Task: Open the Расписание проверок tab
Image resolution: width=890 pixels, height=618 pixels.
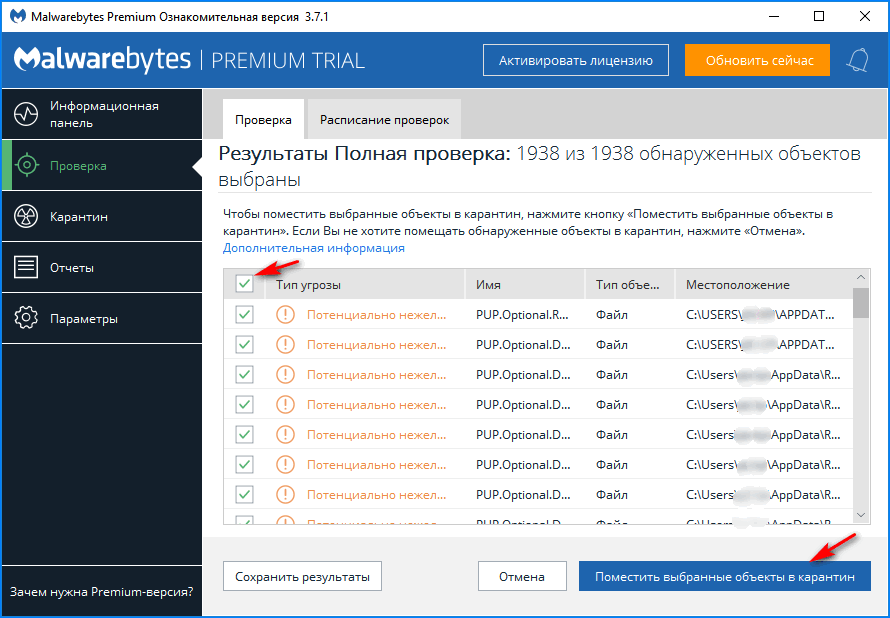Action: pyautogui.click(x=384, y=120)
